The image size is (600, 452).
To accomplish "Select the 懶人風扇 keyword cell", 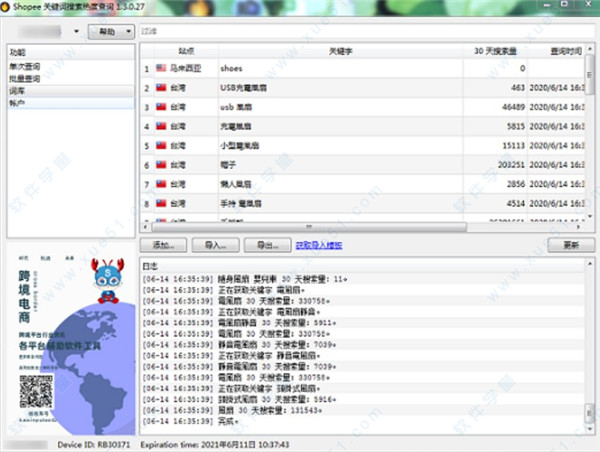I will click(341, 184).
